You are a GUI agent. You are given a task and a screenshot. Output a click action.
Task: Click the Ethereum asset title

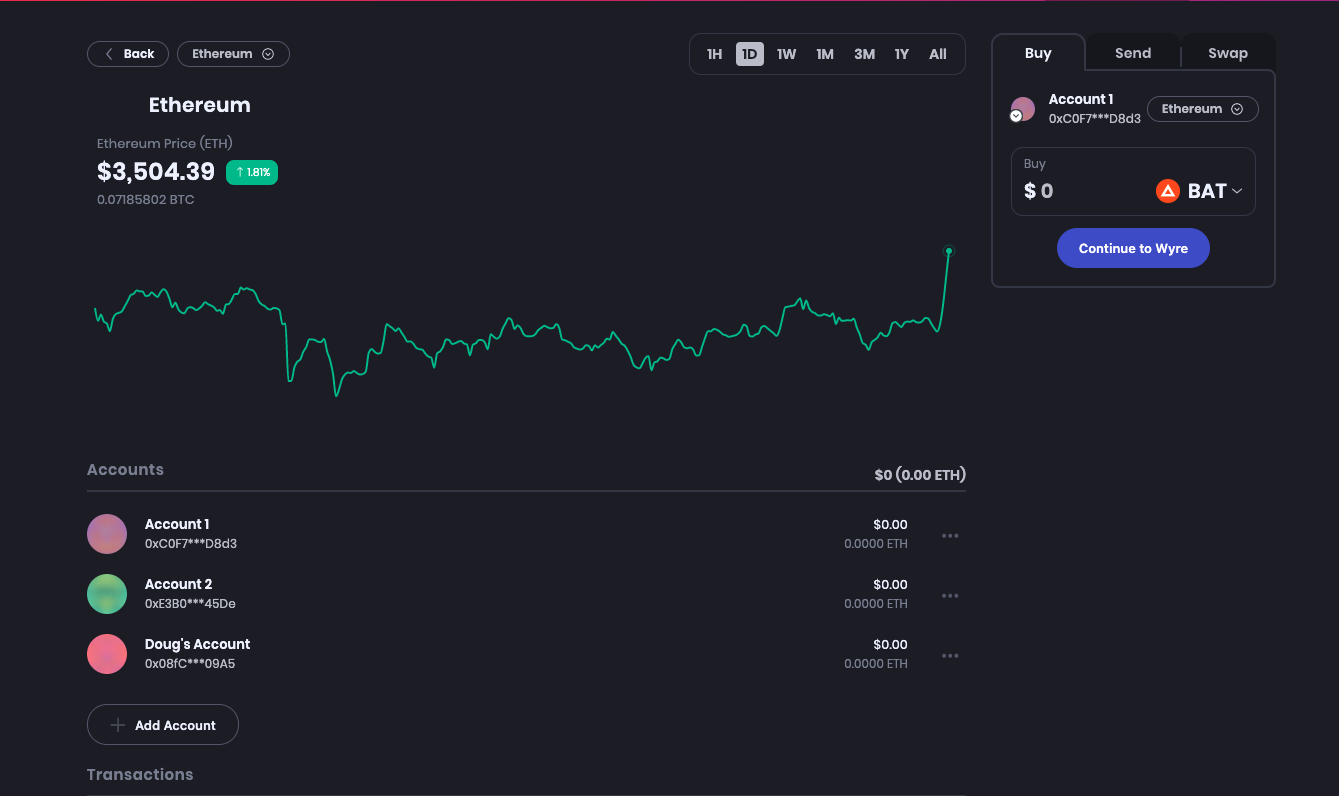200,105
